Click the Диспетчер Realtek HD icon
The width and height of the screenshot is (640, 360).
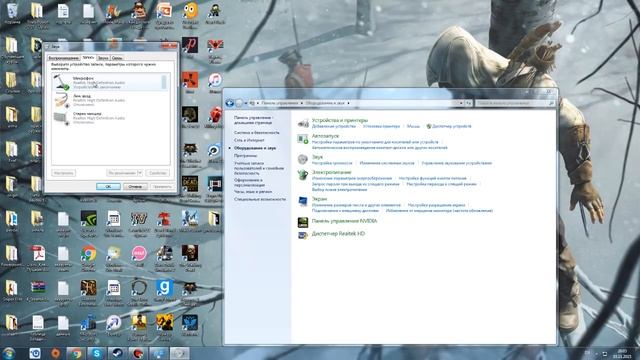(302, 235)
